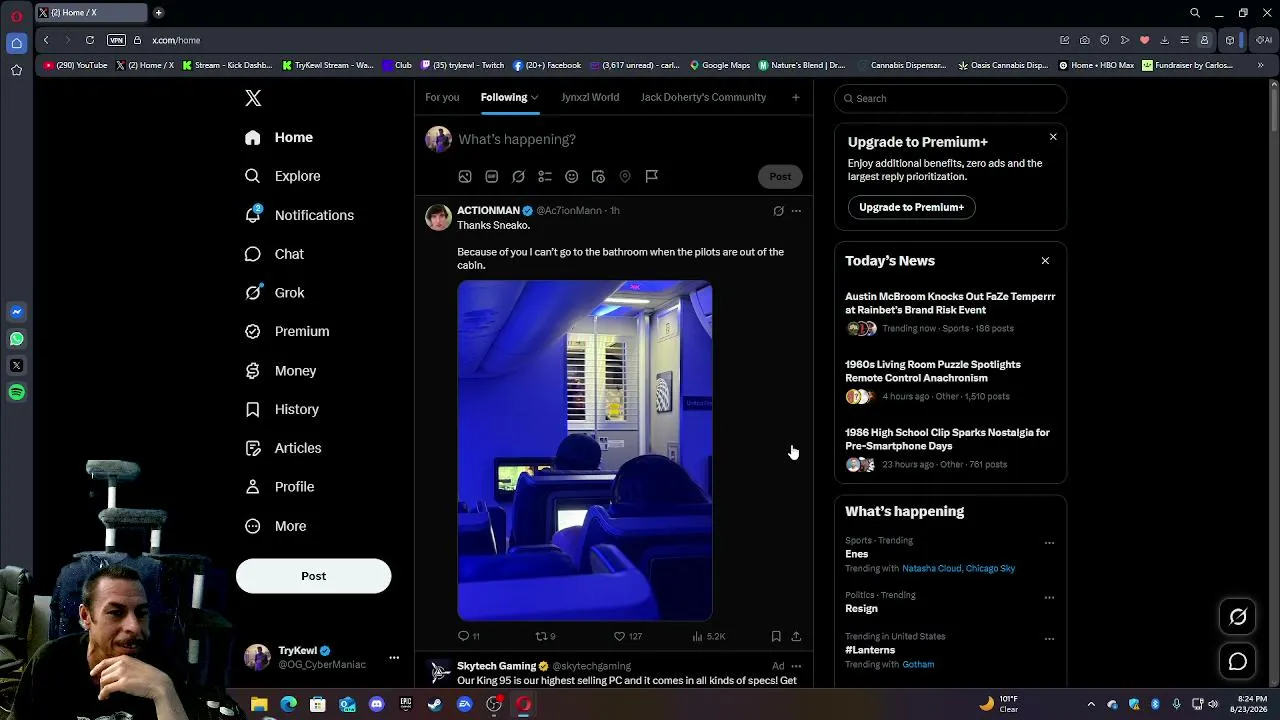The image size is (1280, 720).
Task: Click the flag icon in composer toolbar
Action: [652, 176]
